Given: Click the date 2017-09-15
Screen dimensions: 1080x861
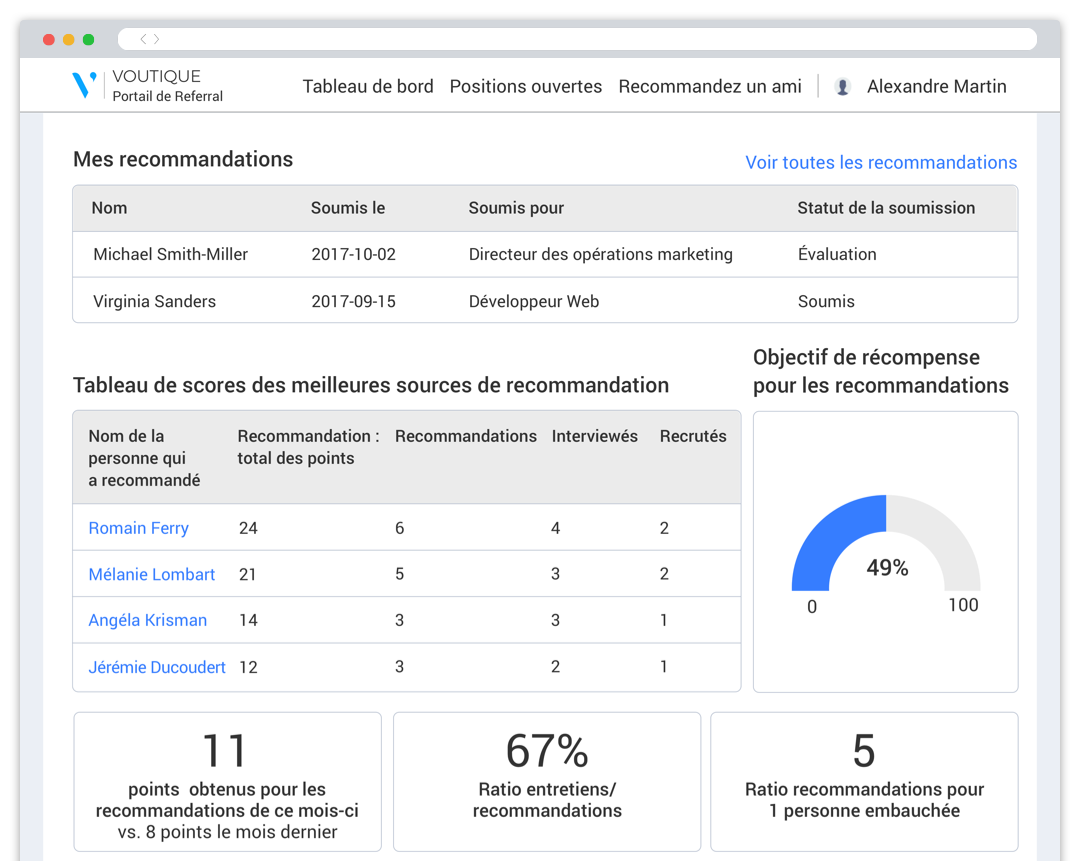Looking at the screenshot, I should point(353,302).
